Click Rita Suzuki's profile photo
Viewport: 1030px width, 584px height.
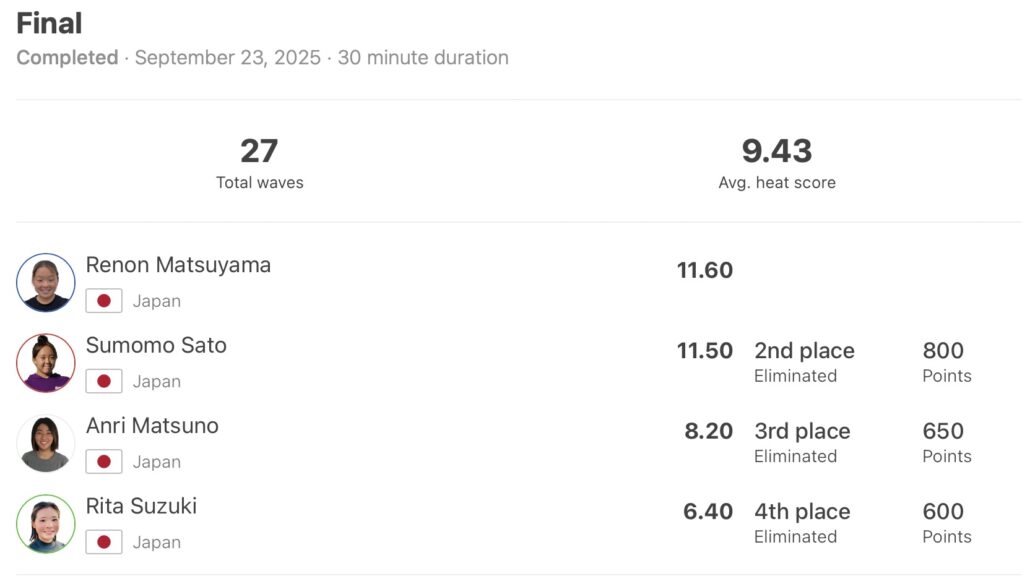click(46, 523)
